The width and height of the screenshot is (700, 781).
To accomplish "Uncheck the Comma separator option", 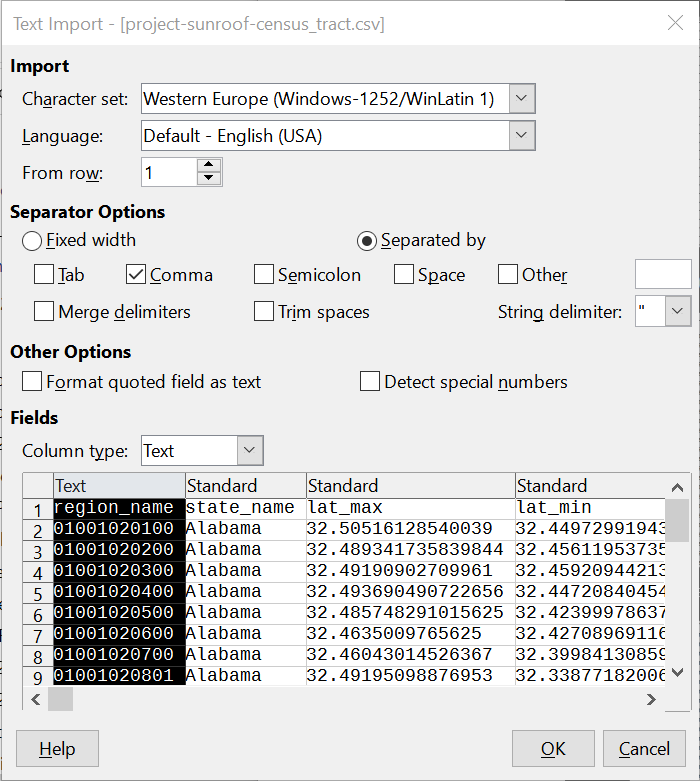I will coord(137,275).
